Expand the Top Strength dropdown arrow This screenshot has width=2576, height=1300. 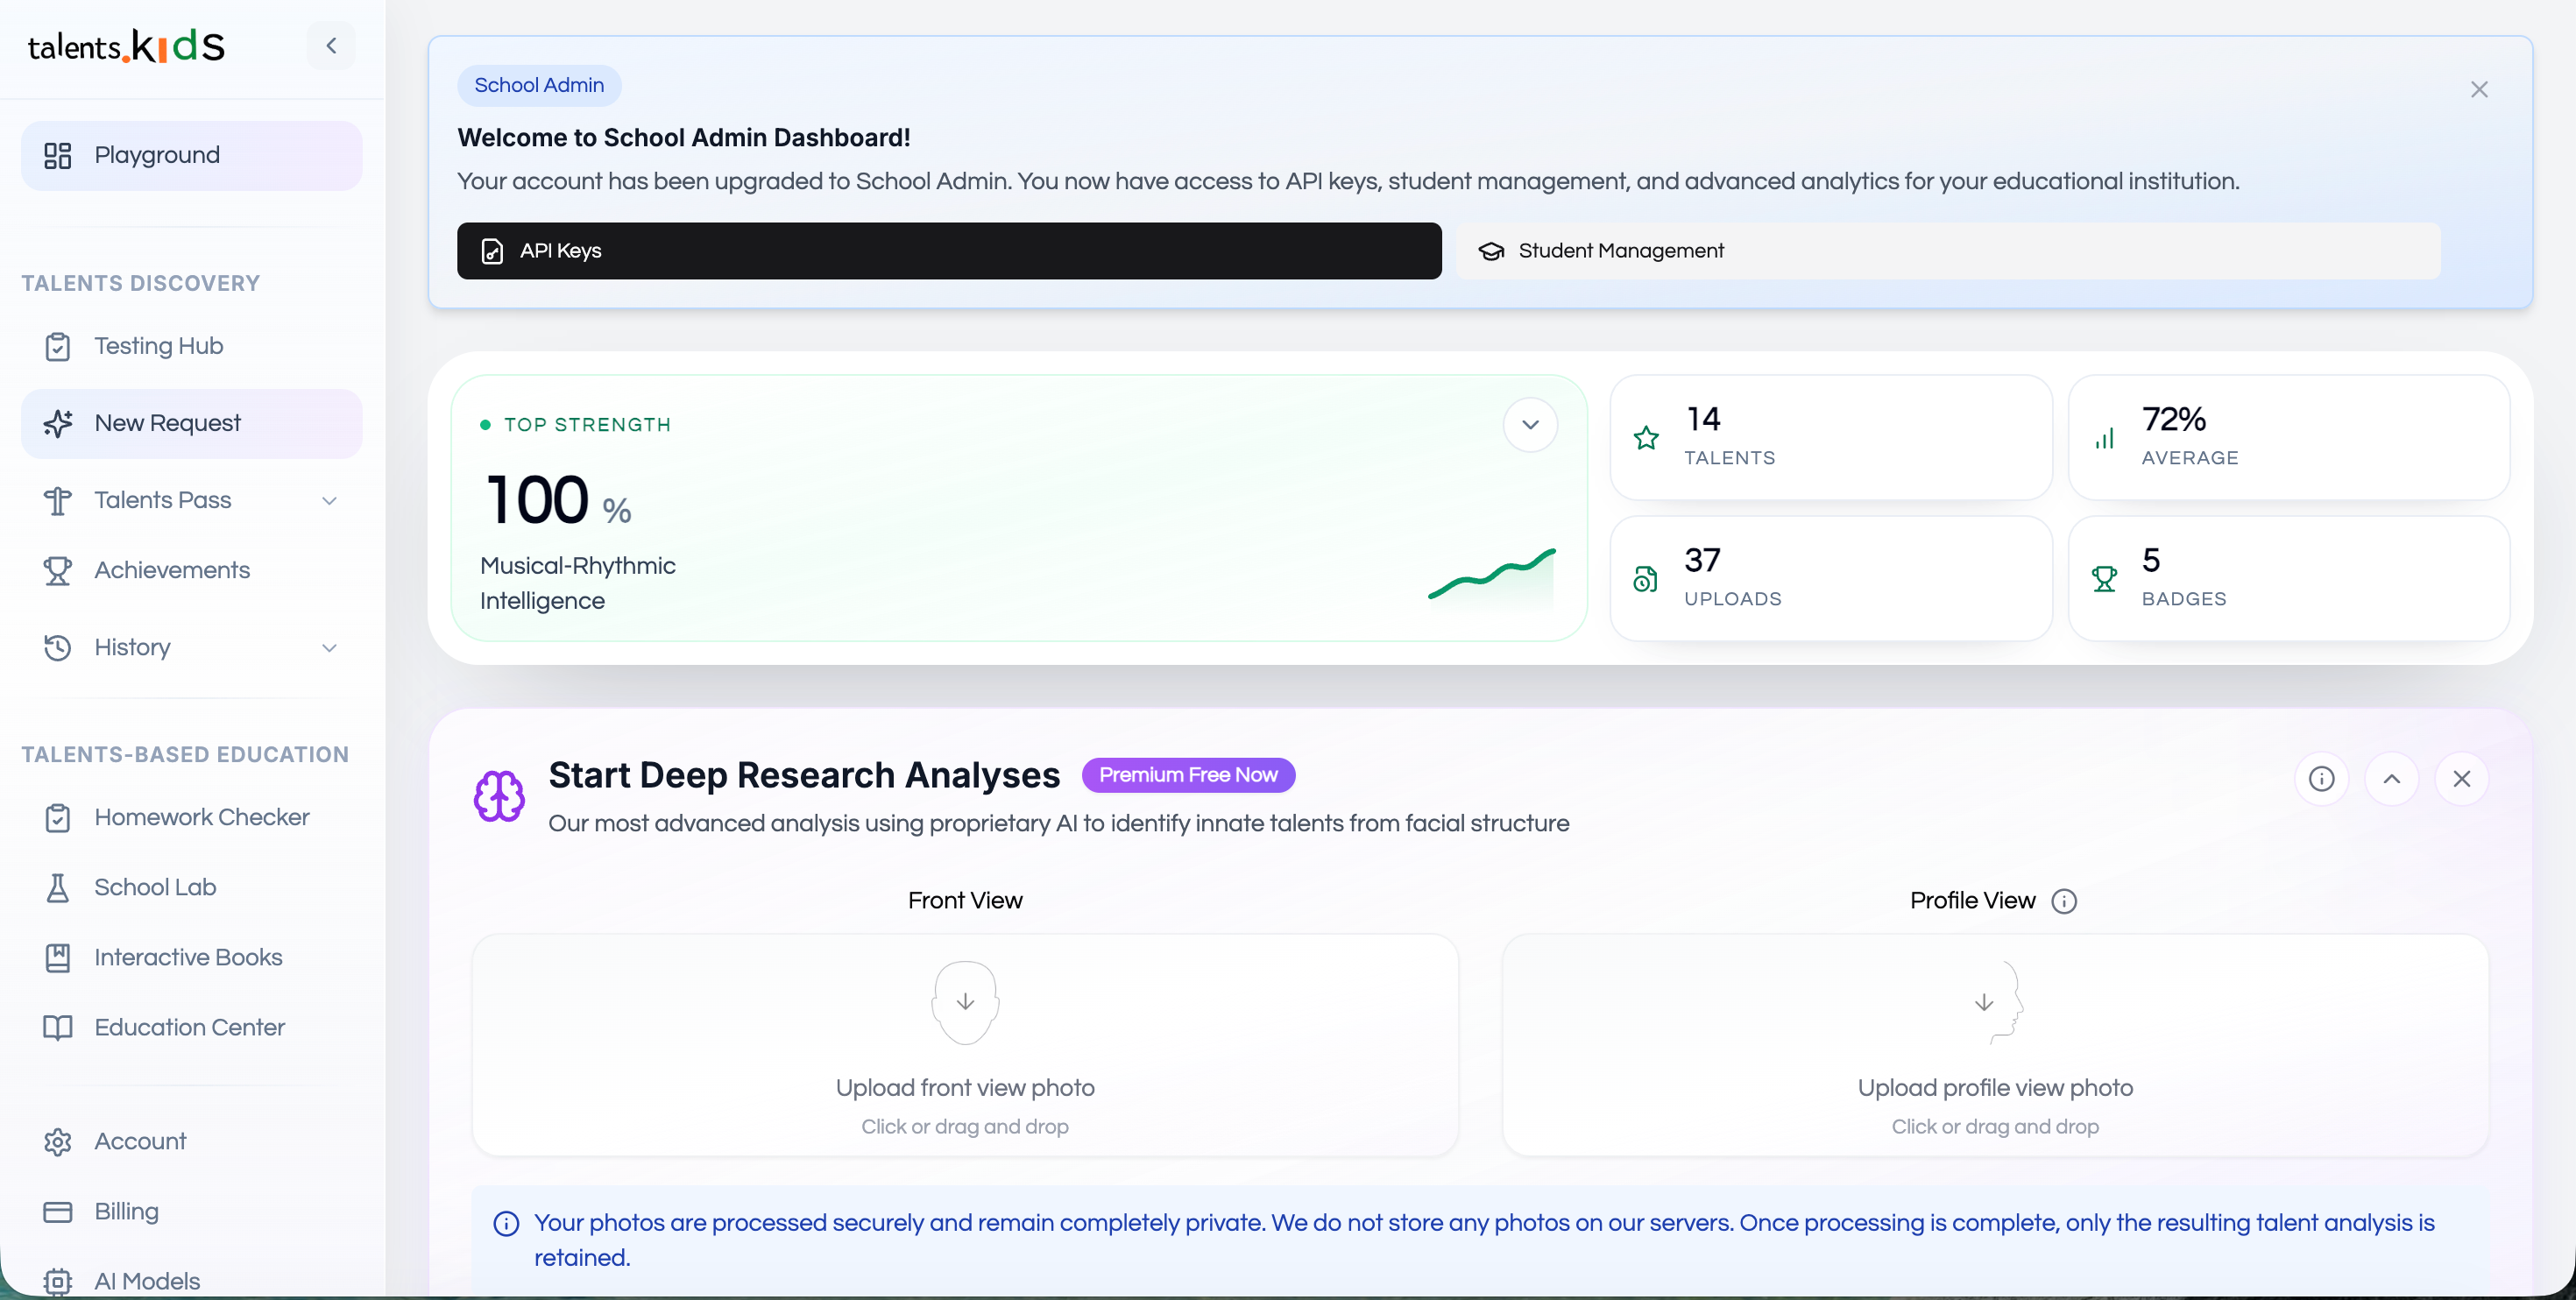[1530, 424]
